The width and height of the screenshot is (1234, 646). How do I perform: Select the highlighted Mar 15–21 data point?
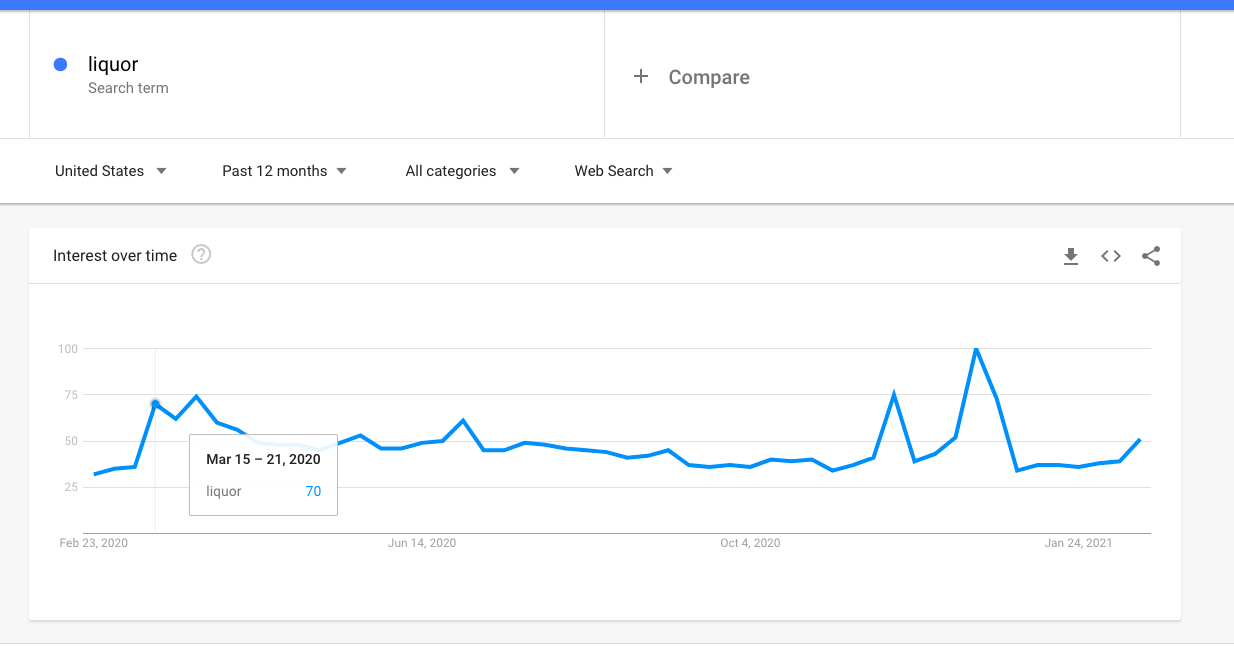(155, 404)
